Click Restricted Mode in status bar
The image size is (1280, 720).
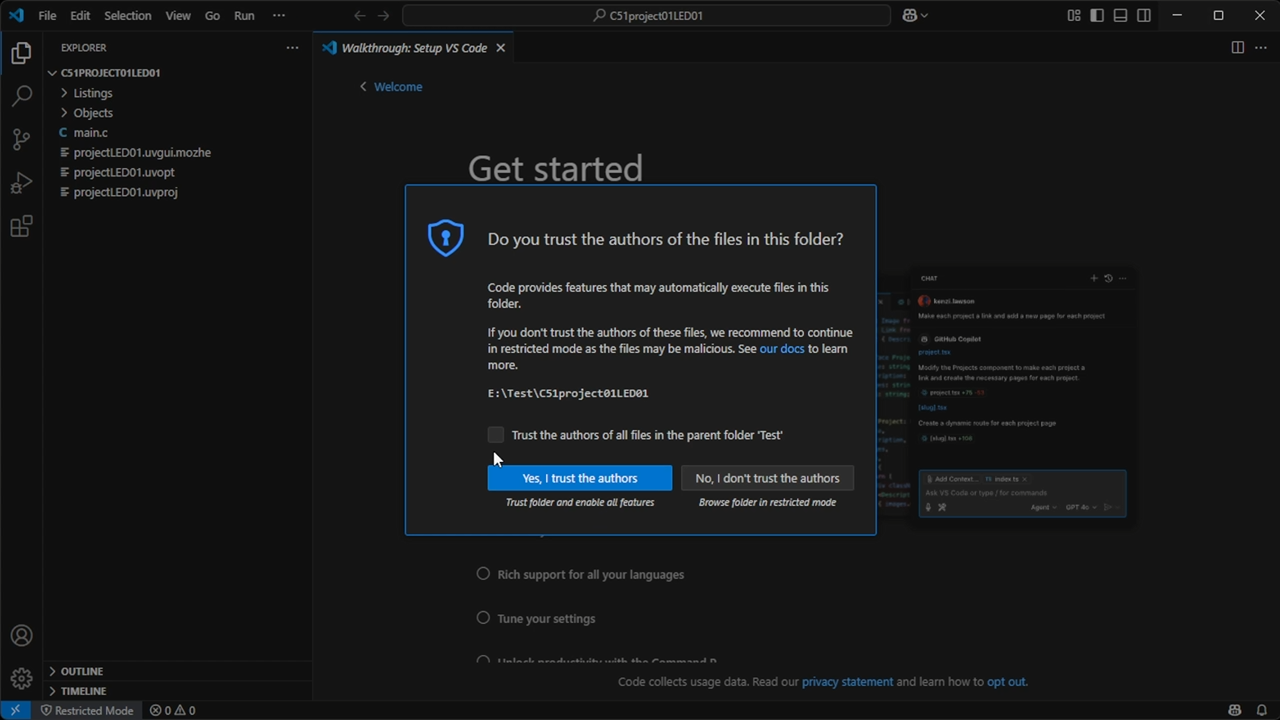pos(86,710)
